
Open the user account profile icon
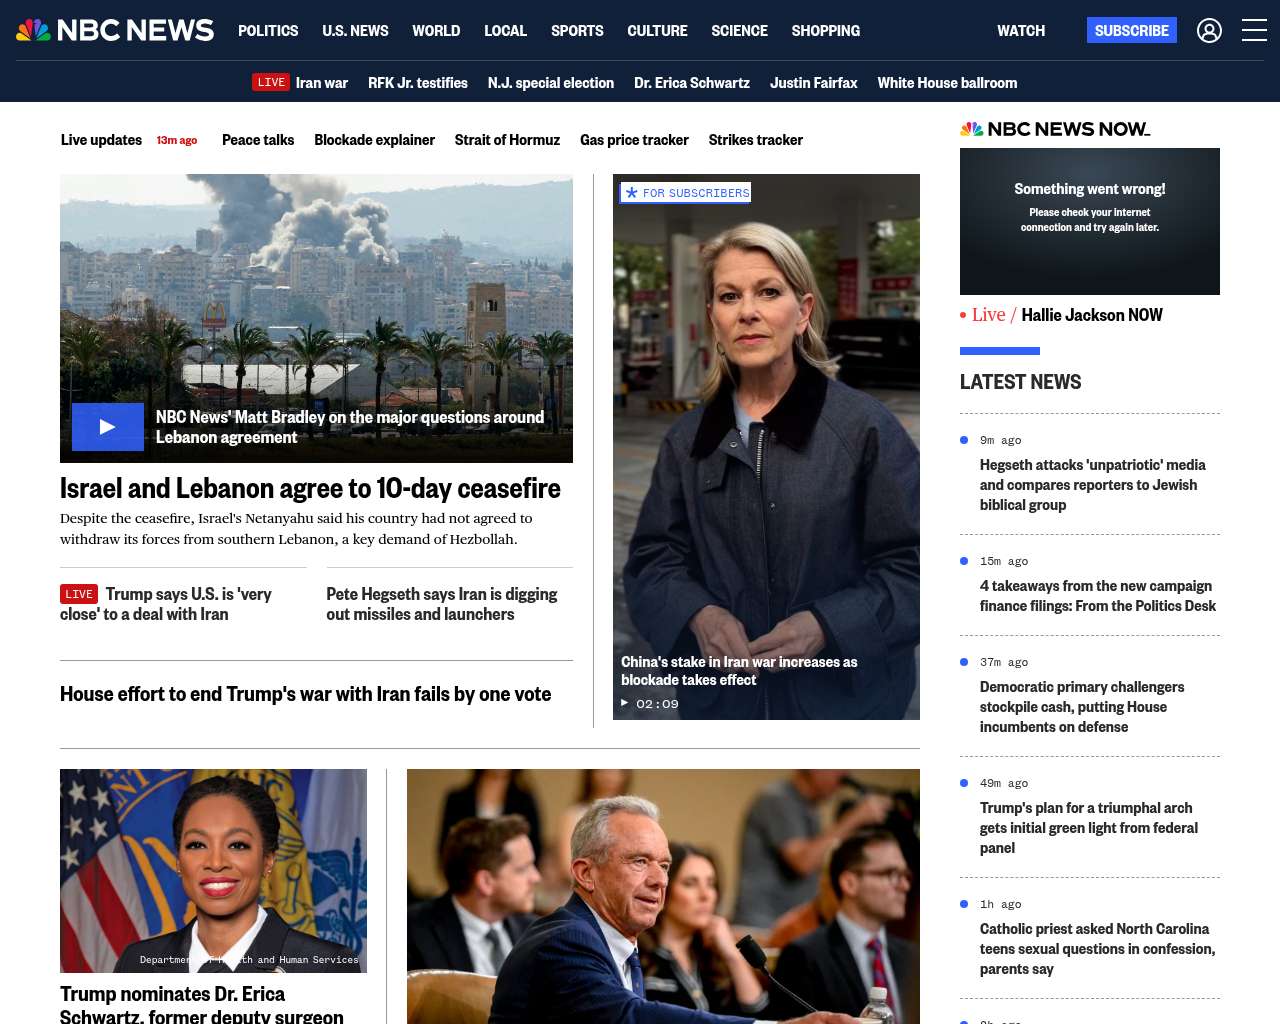[x=1209, y=31]
